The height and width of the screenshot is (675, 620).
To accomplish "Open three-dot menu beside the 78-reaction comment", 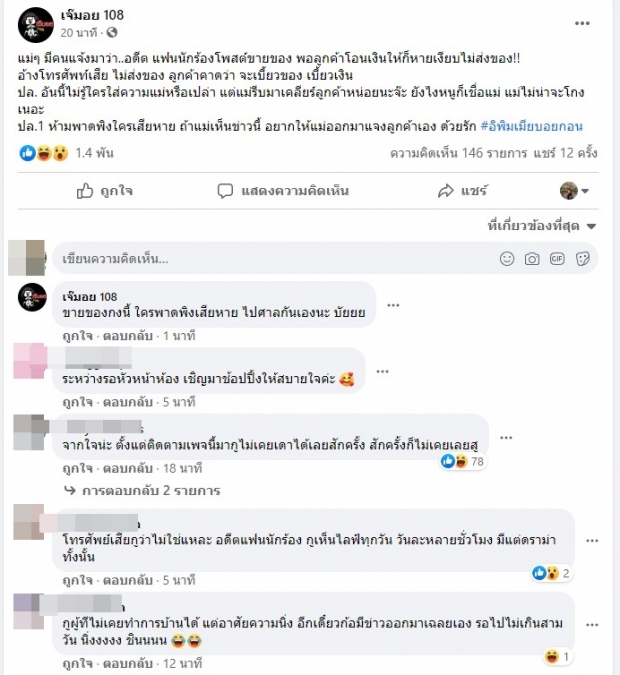I will 506,438.
